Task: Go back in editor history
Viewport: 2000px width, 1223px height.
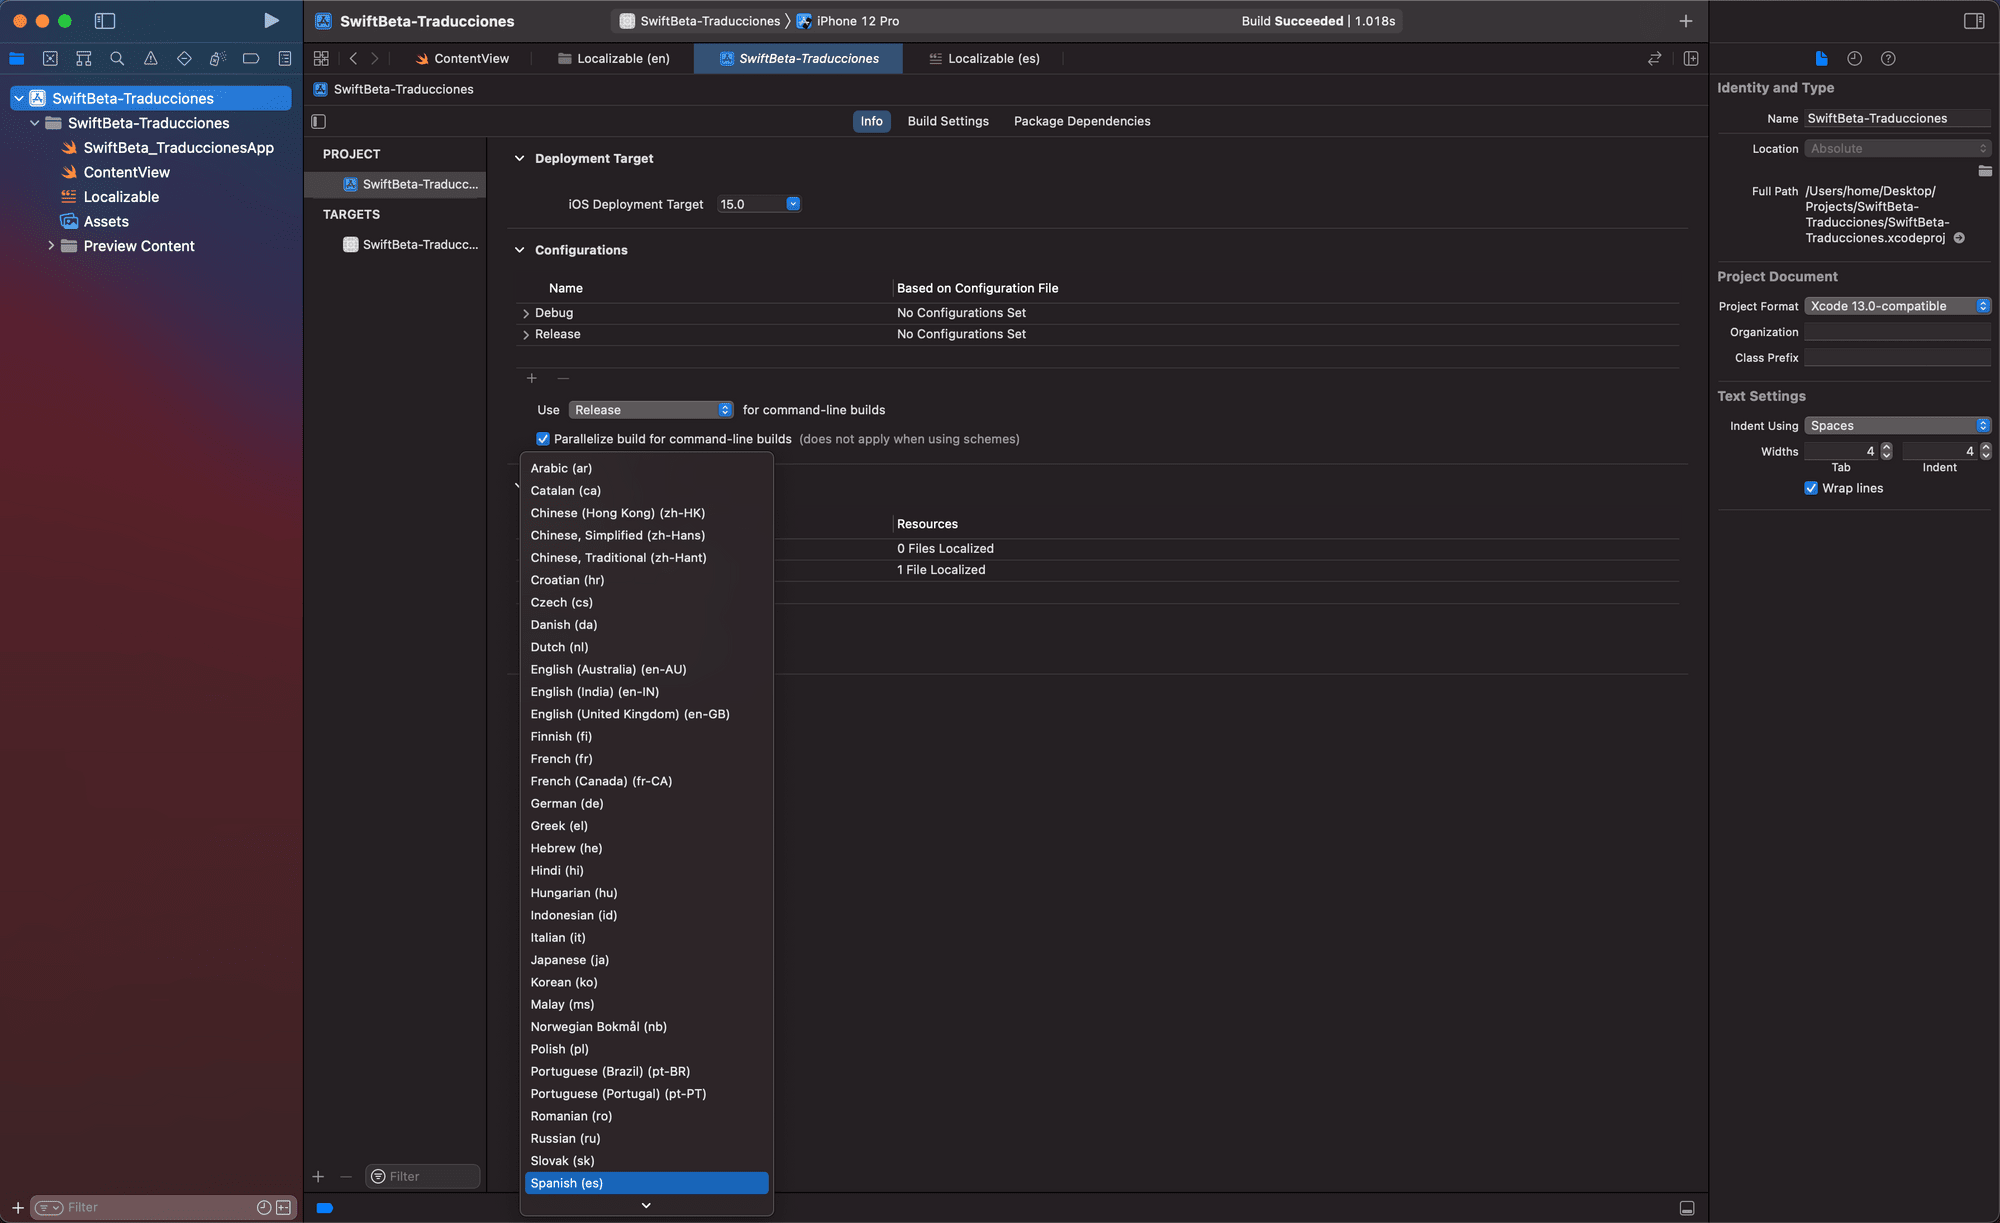Action: [x=353, y=59]
